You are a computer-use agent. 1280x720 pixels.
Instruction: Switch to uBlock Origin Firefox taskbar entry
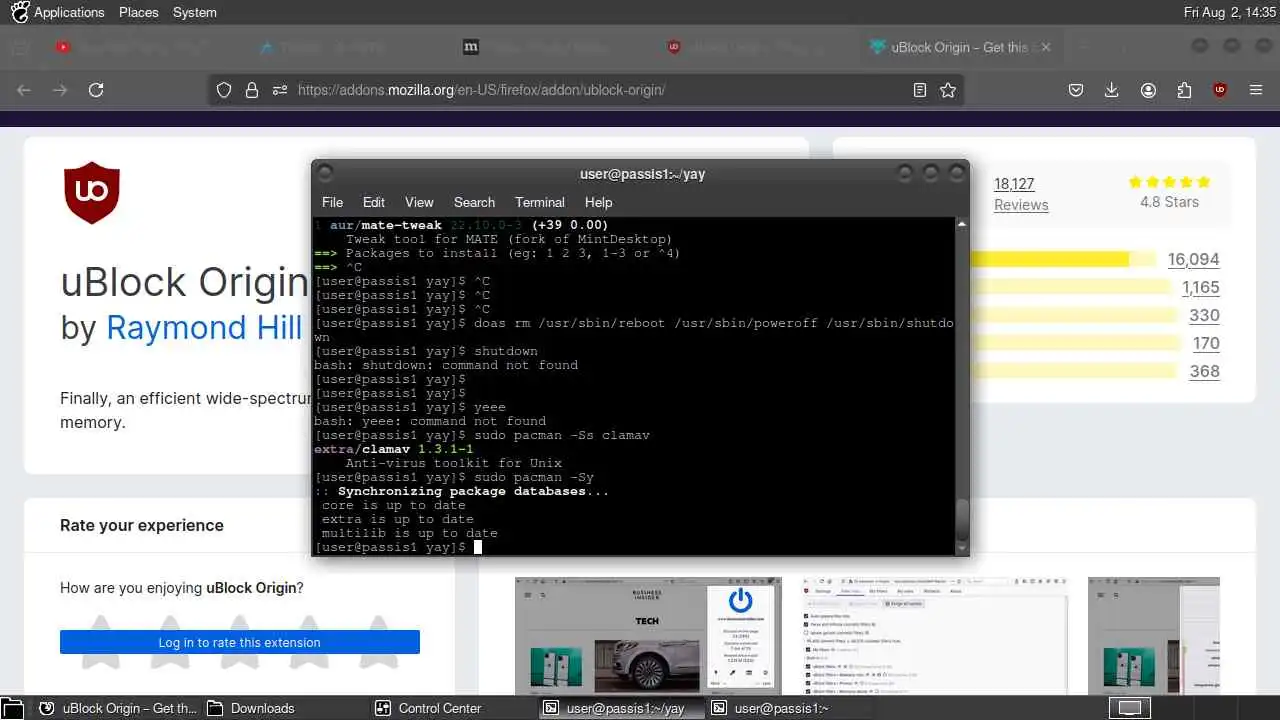tap(118, 708)
